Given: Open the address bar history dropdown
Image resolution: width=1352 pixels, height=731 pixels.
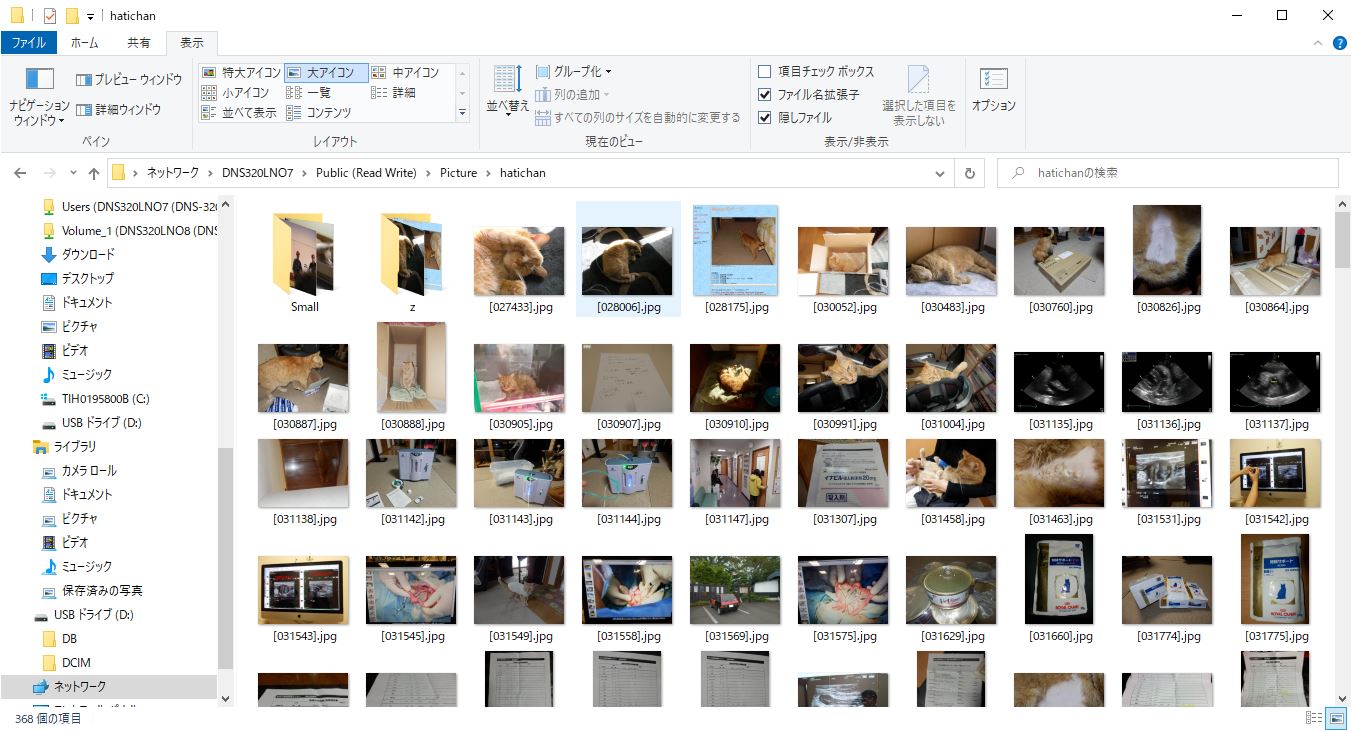Looking at the screenshot, I should tap(940, 173).
